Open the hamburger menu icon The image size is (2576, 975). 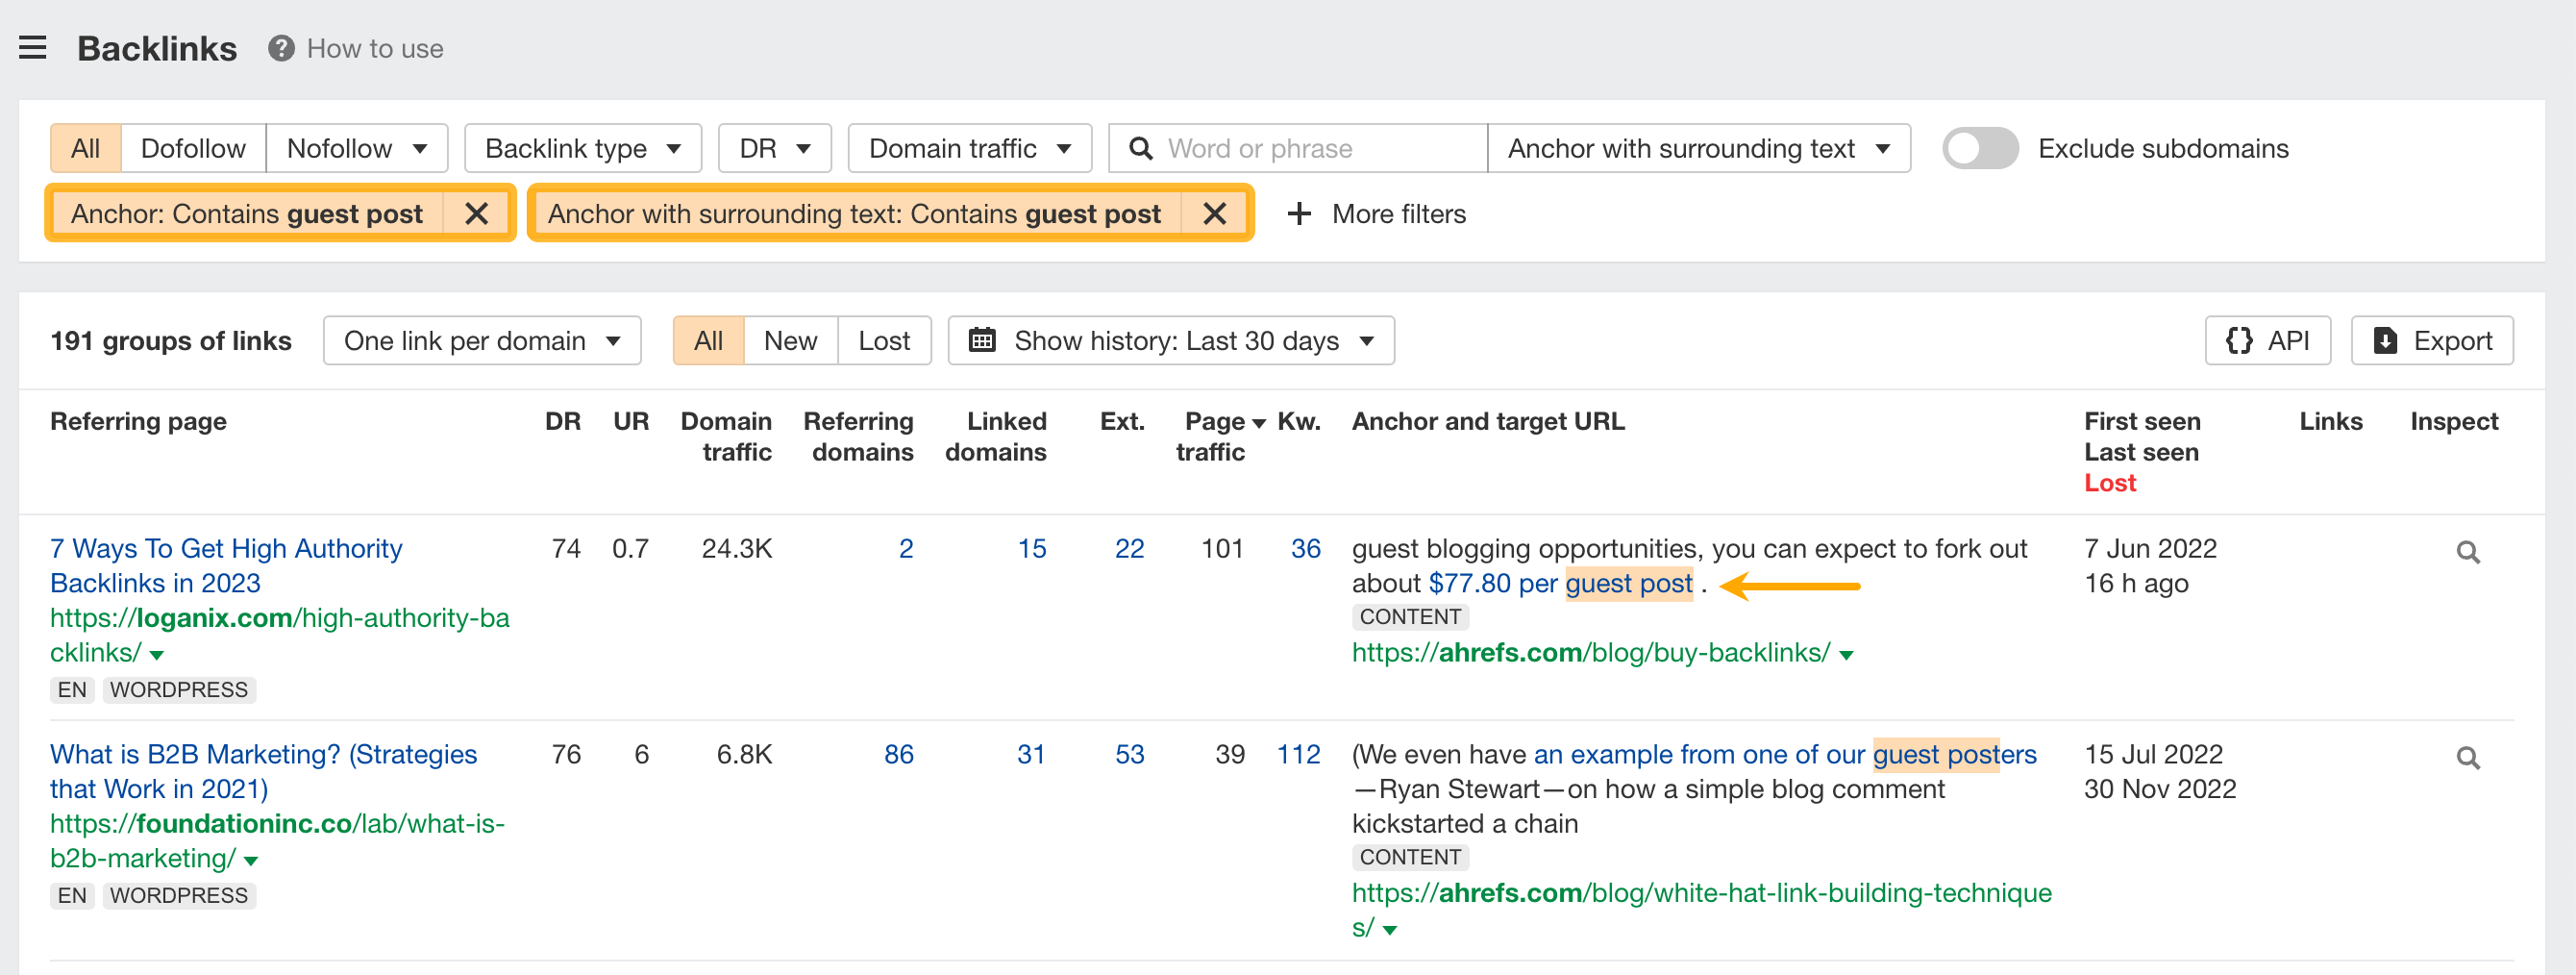coord(33,48)
